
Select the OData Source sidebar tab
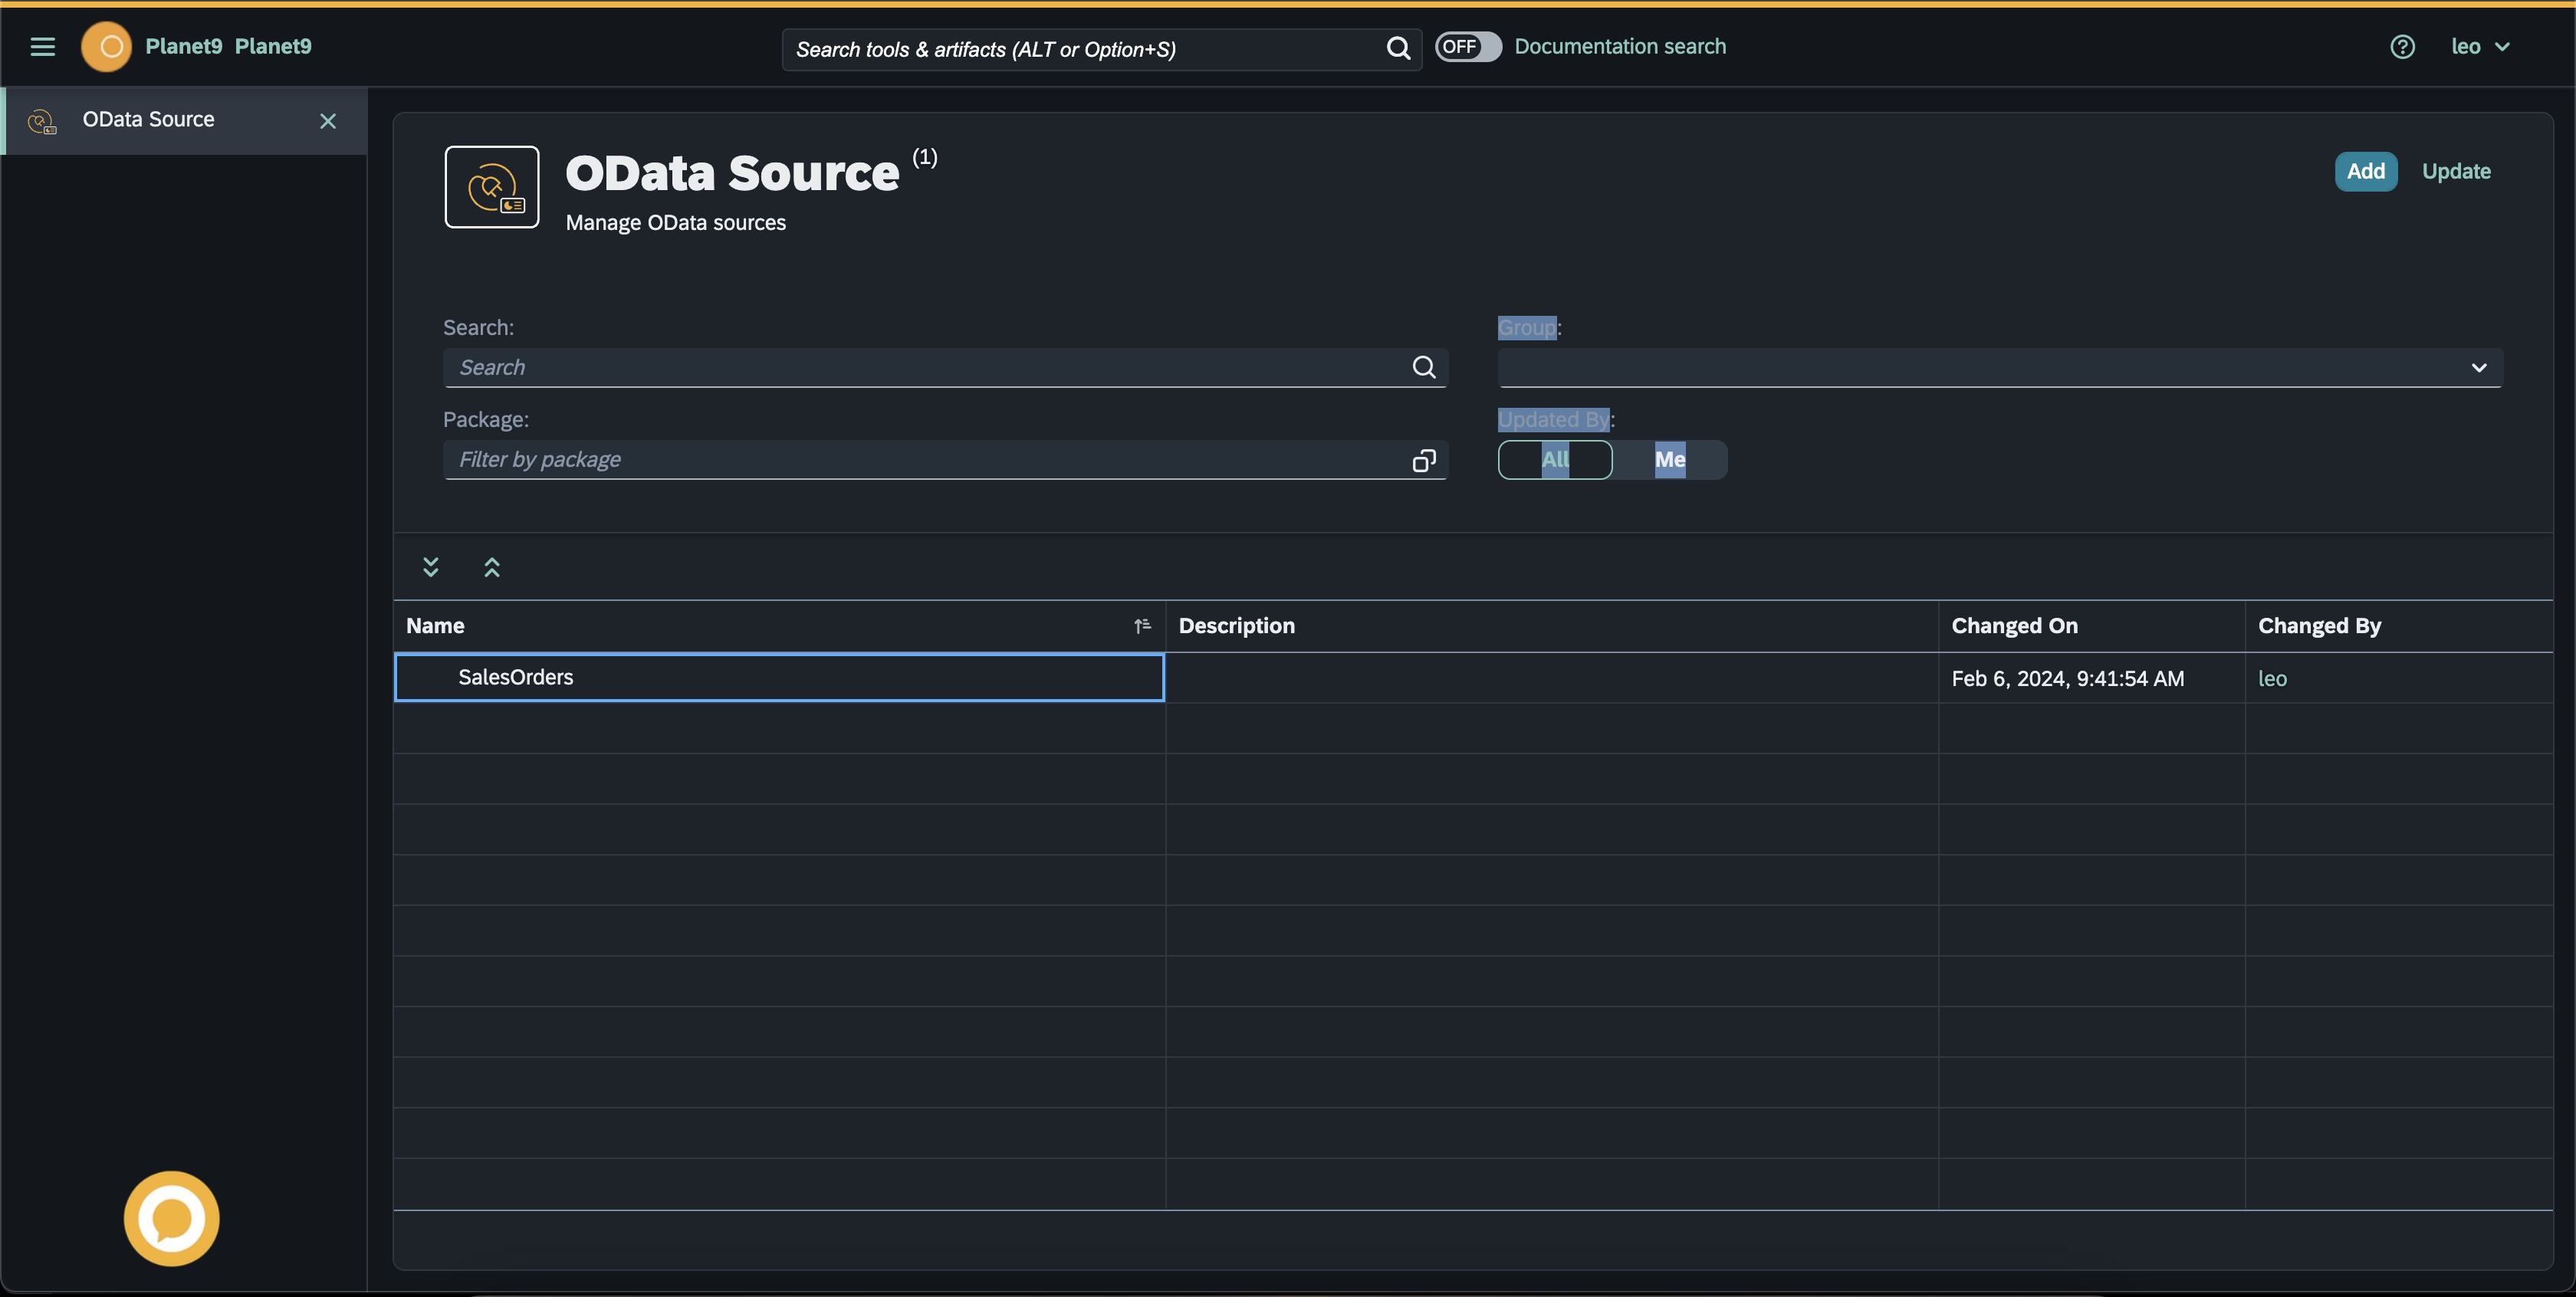pos(149,120)
